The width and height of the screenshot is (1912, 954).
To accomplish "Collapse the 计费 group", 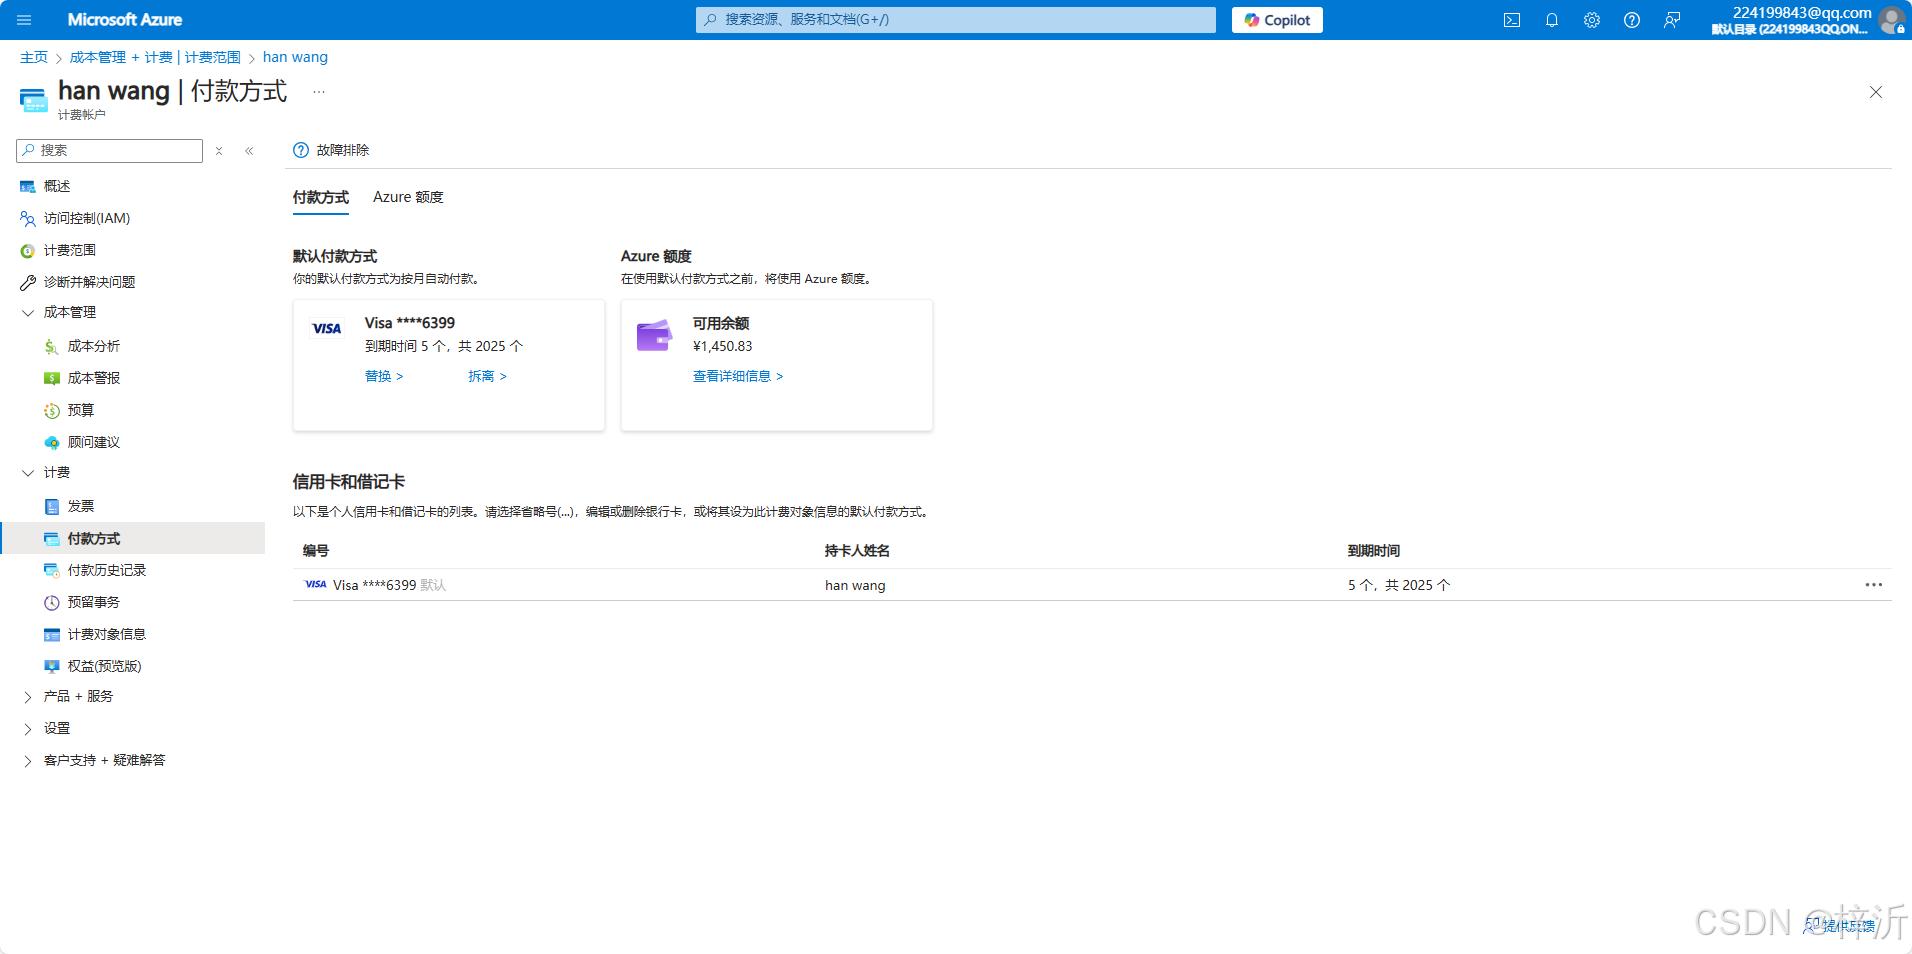I will pyautogui.click(x=28, y=473).
